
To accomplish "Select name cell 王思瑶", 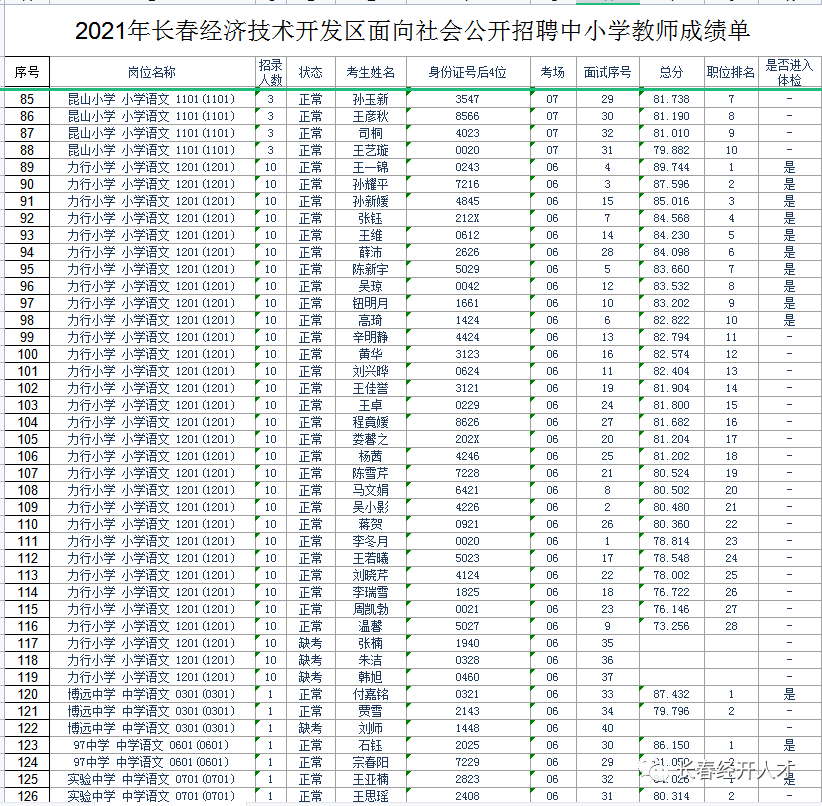I will (x=371, y=796).
